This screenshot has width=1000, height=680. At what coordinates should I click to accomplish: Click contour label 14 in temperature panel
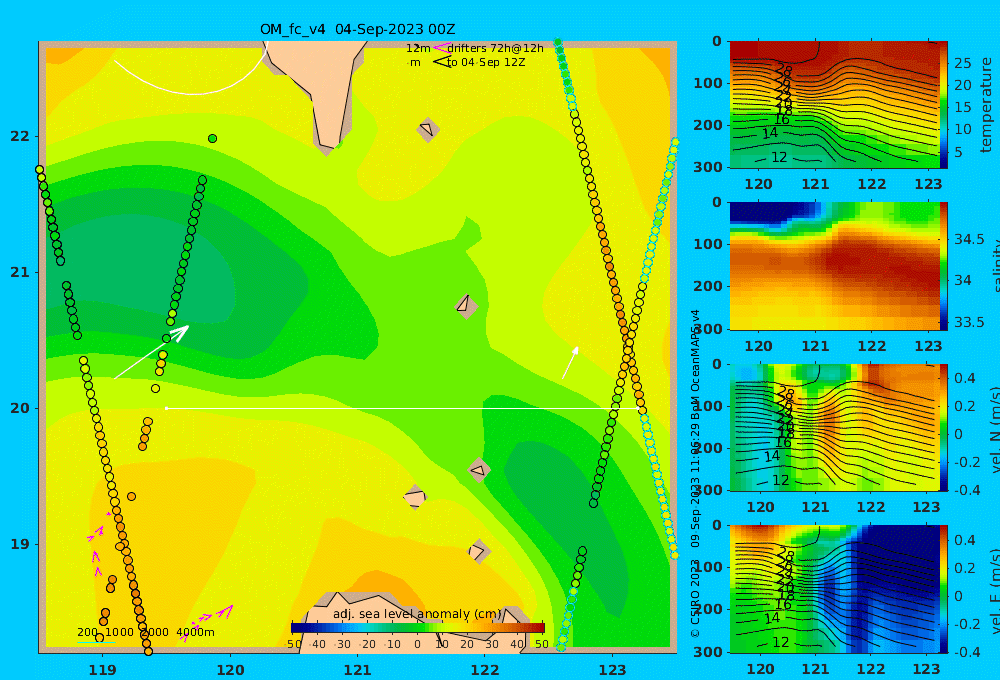point(770,133)
